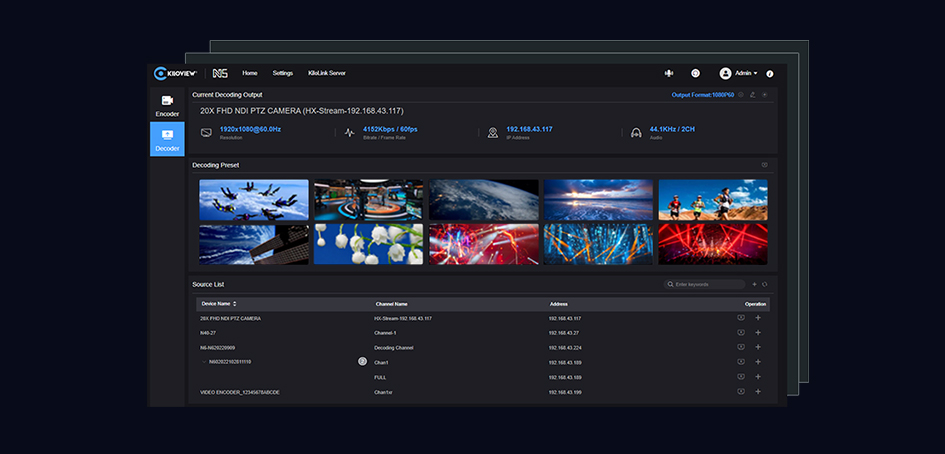This screenshot has height=454, width=945.
Task: Click the Output Format:1080P60 link
Action: (703, 95)
